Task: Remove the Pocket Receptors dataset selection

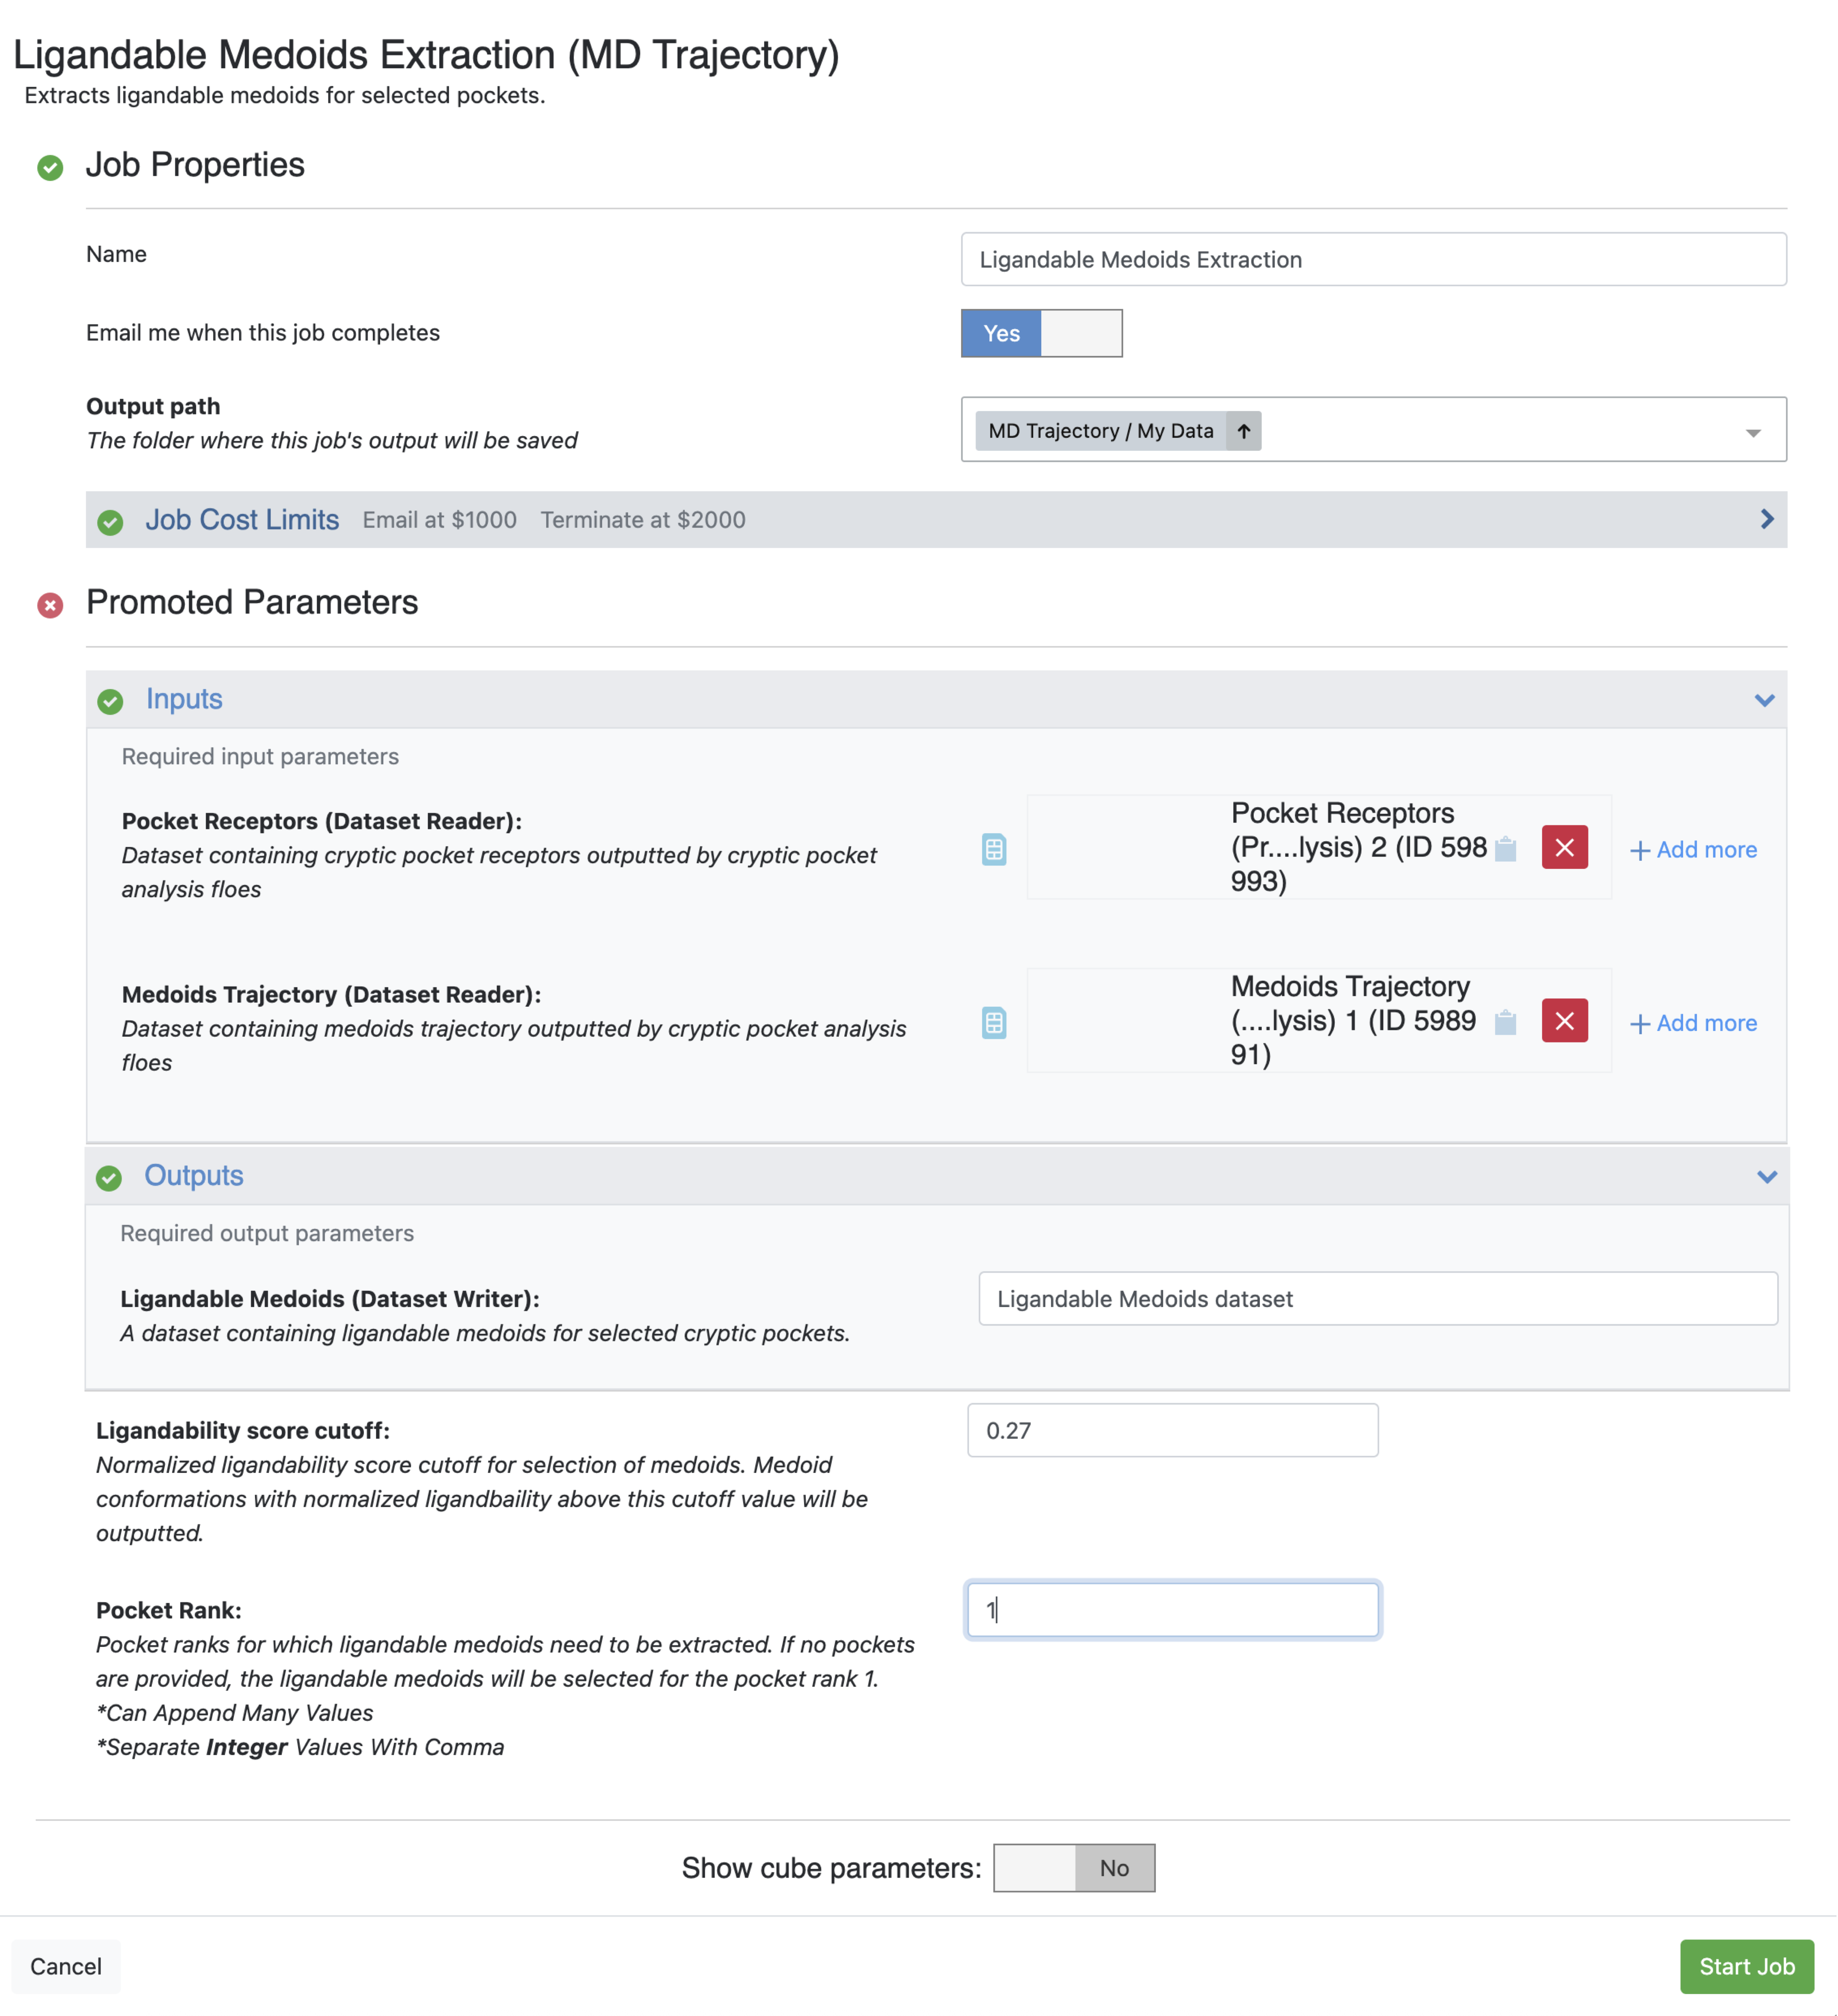Action: pyautogui.click(x=1565, y=847)
